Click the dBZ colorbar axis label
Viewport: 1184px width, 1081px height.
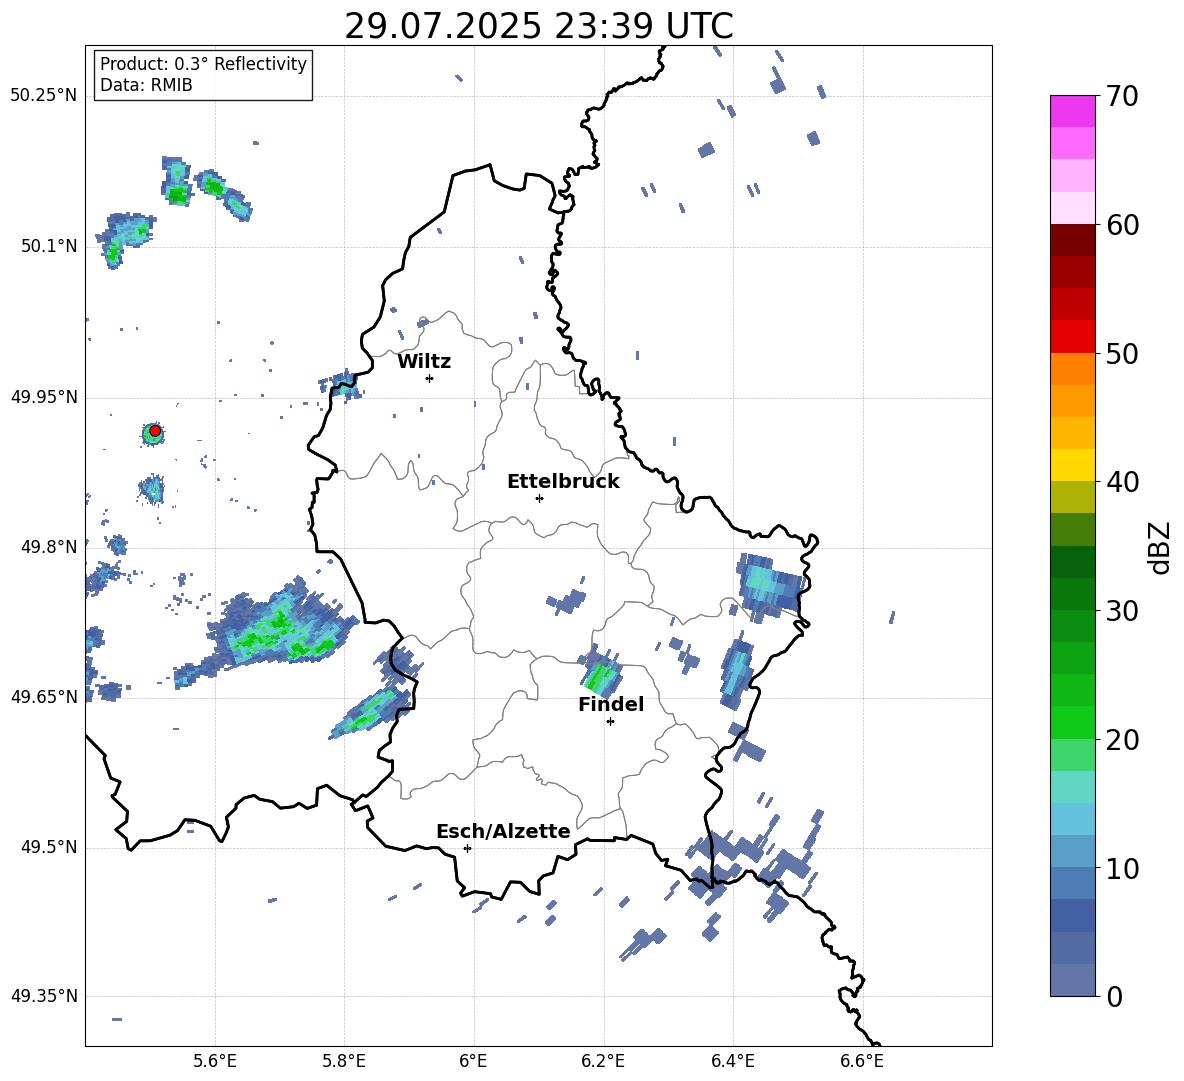[1161, 547]
